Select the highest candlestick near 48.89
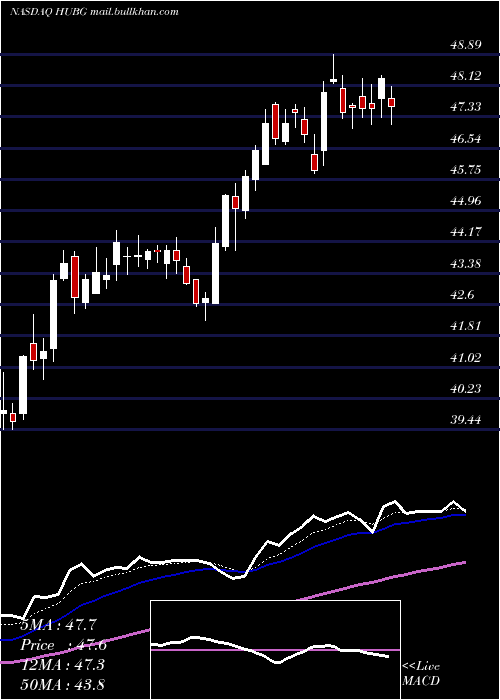Viewport: 500px width, 700px height. click(x=333, y=69)
